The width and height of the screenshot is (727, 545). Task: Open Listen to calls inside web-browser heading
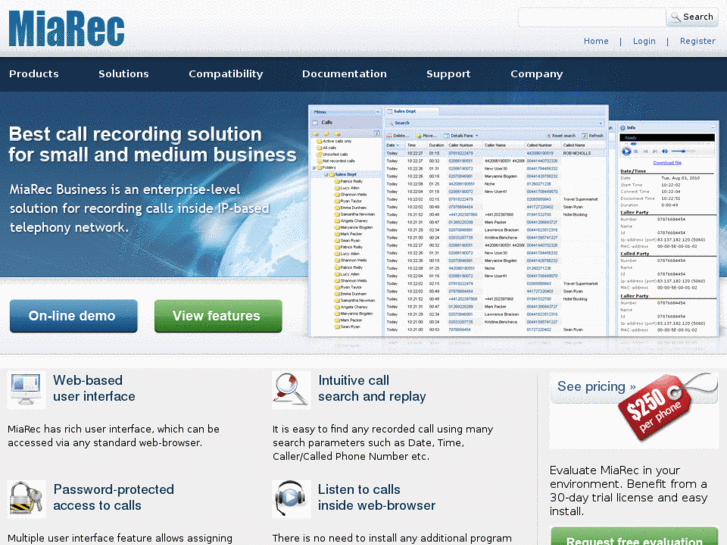coord(376,497)
